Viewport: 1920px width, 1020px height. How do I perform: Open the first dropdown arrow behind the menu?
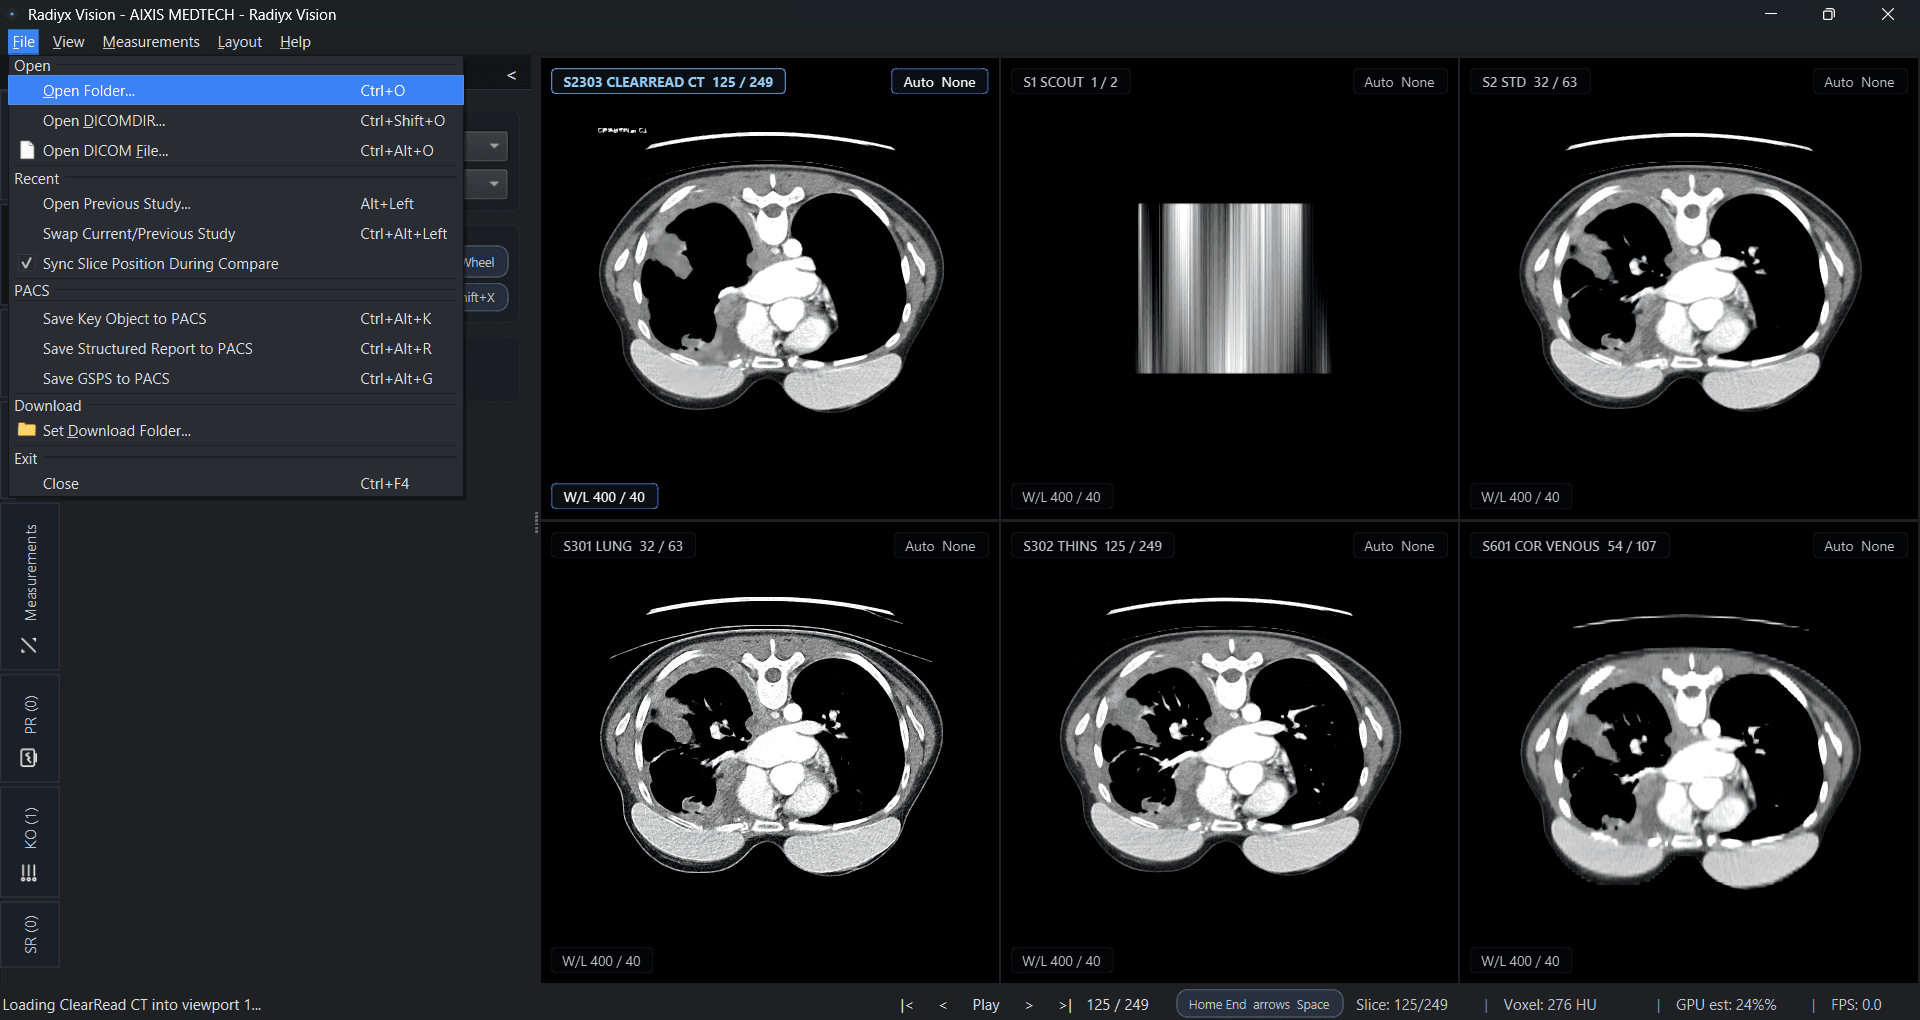[x=493, y=147]
